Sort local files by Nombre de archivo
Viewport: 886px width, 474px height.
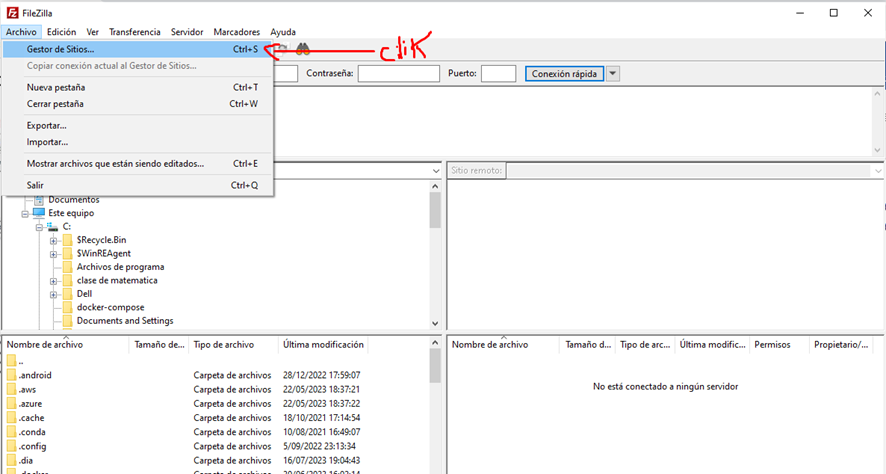[66, 345]
